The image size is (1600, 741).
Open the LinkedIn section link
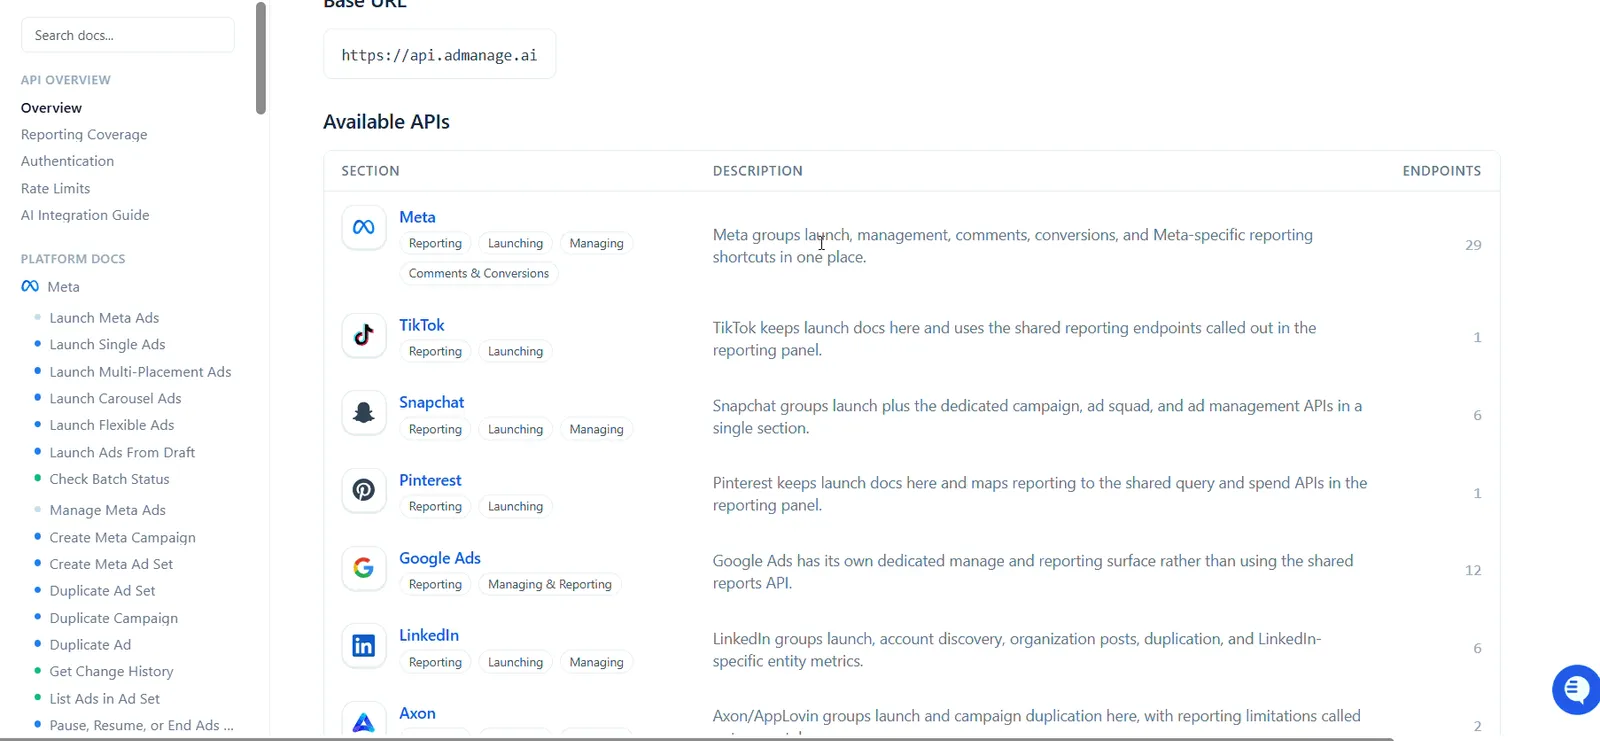click(x=429, y=635)
